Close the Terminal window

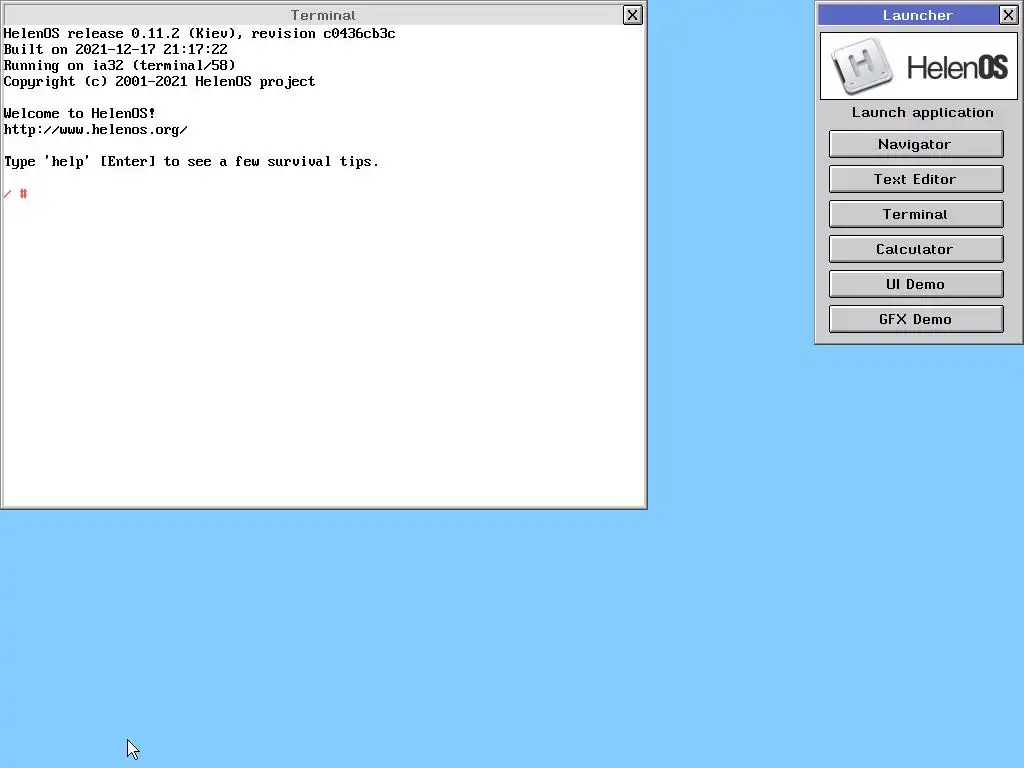click(632, 15)
